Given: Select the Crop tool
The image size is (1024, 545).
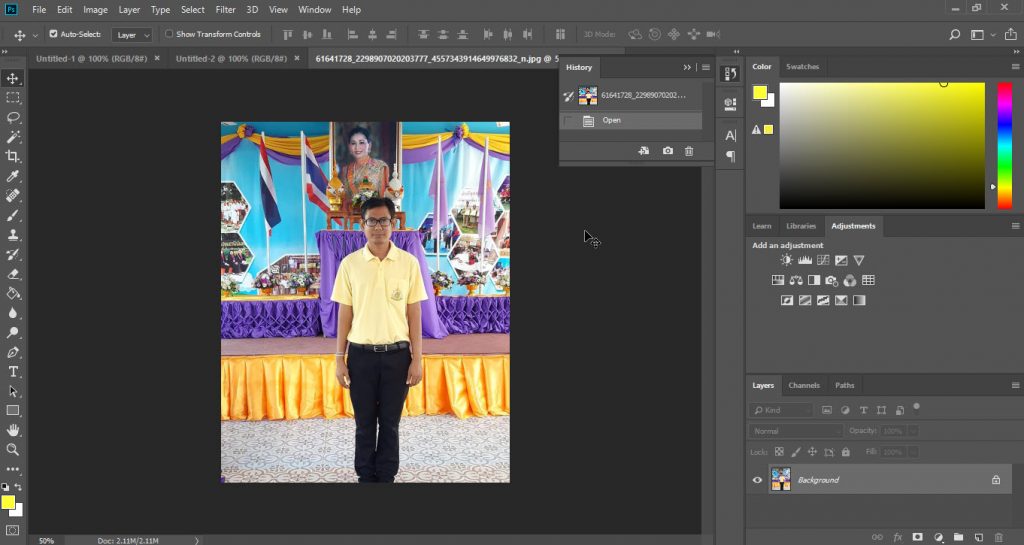Looking at the screenshot, I should 13,156.
